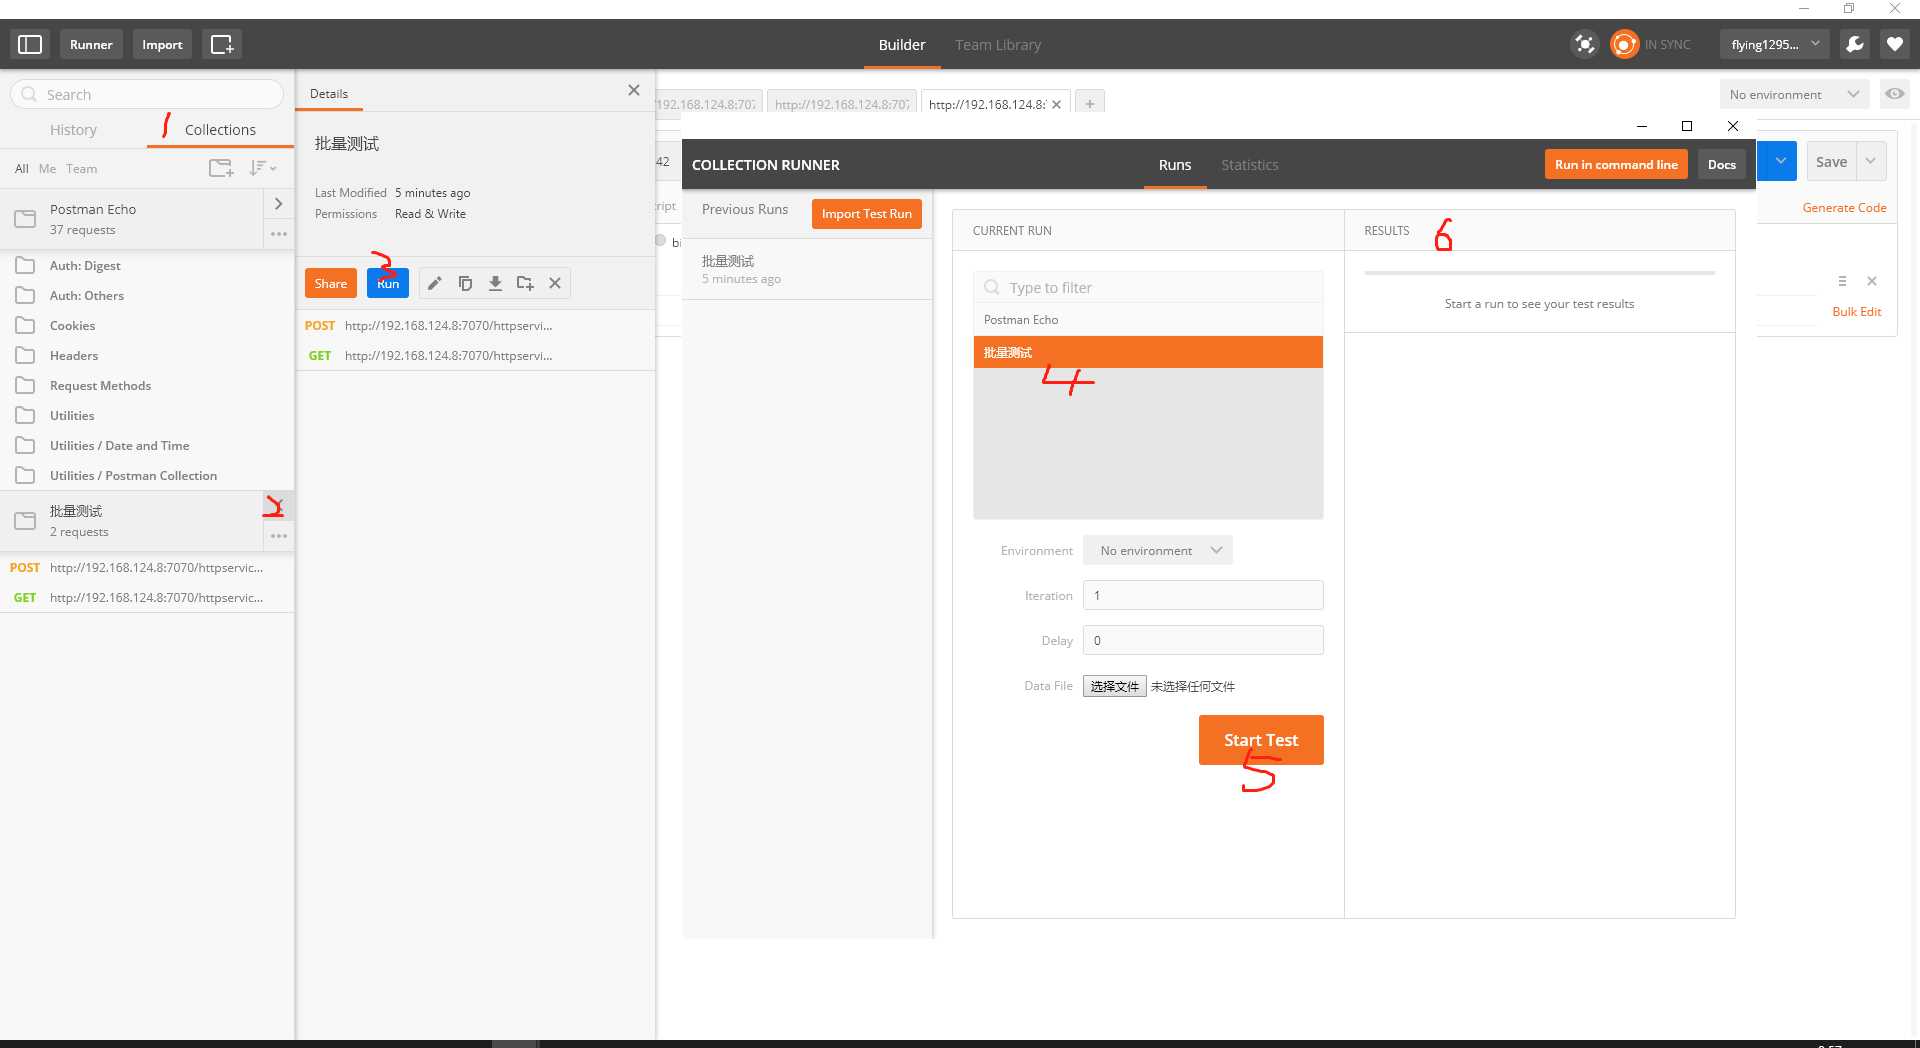Open the collections sort order dropdown

(262, 168)
